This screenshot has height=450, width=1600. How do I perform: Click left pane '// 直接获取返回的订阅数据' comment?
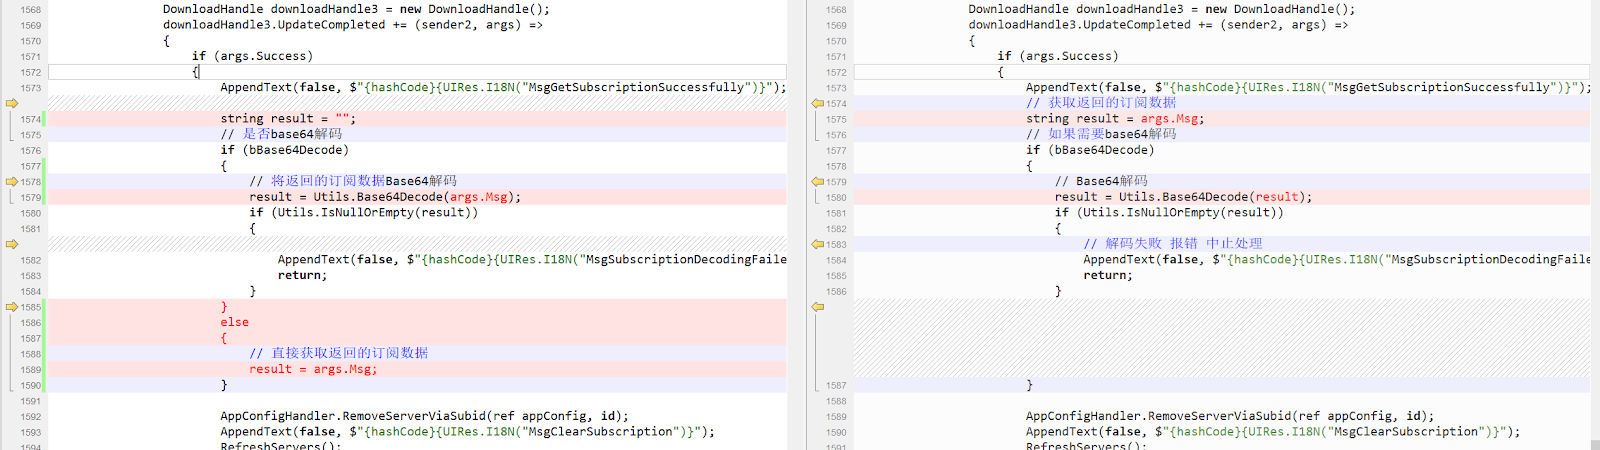[x=338, y=353]
